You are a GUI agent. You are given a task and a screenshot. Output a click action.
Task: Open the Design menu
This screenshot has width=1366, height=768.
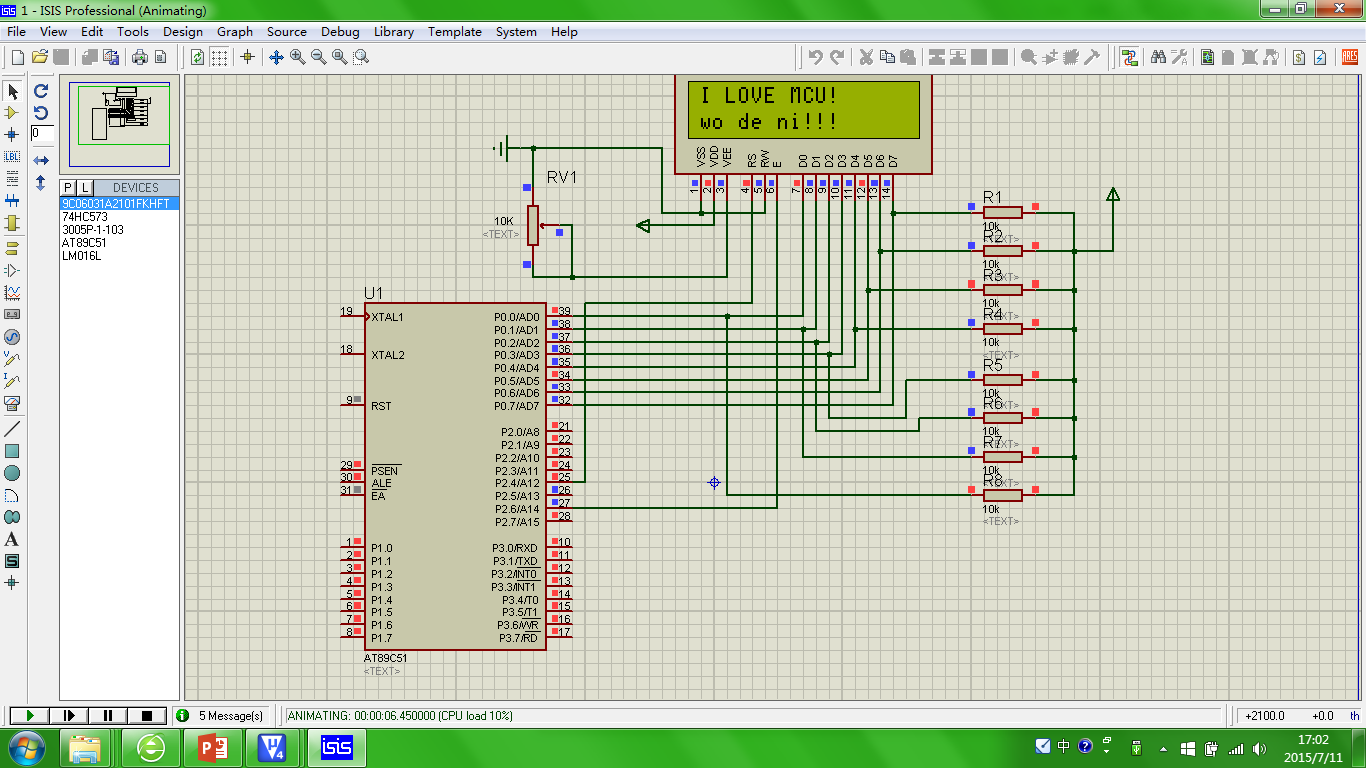point(183,32)
